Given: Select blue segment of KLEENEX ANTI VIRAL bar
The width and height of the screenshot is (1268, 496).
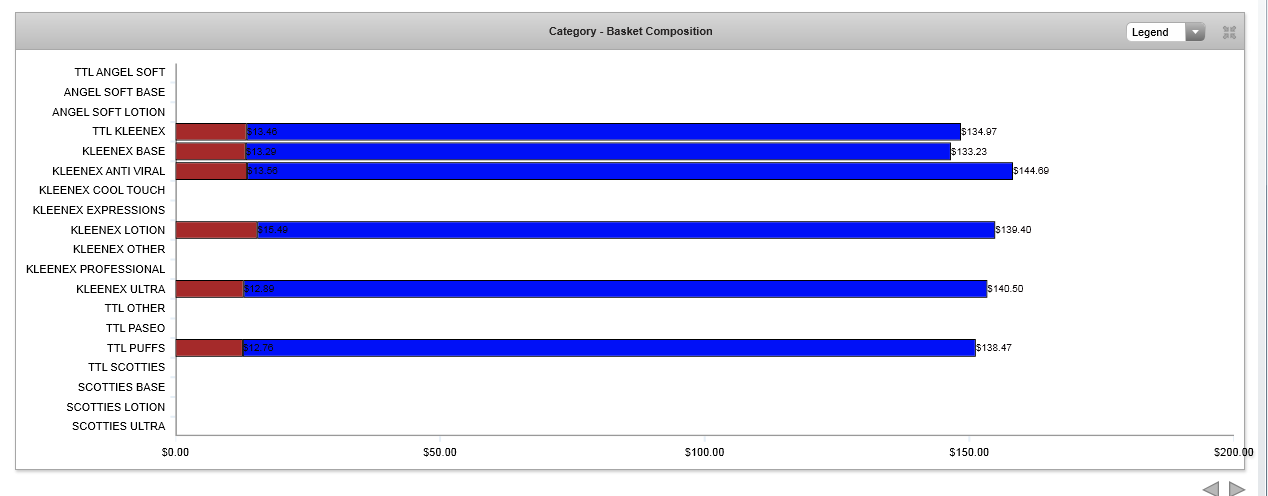Looking at the screenshot, I should [x=630, y=171].
